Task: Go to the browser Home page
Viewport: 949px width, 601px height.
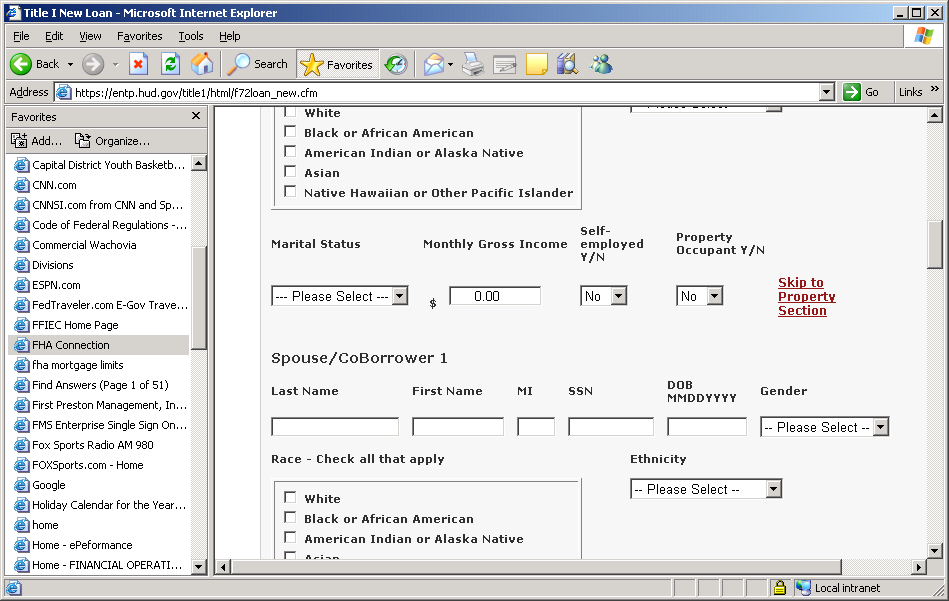Action: pyautogui.click(x=202, y=64)
